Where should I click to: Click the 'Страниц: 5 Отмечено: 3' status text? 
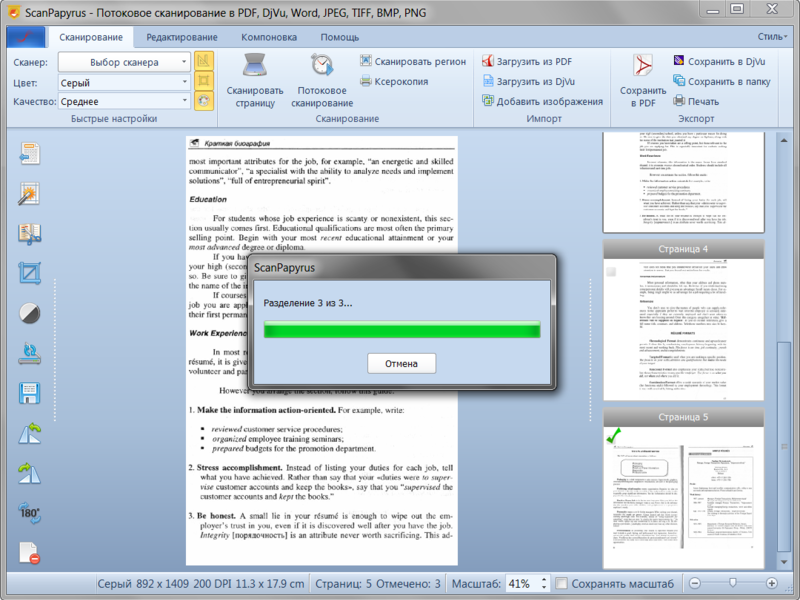(x=378, y=583)
